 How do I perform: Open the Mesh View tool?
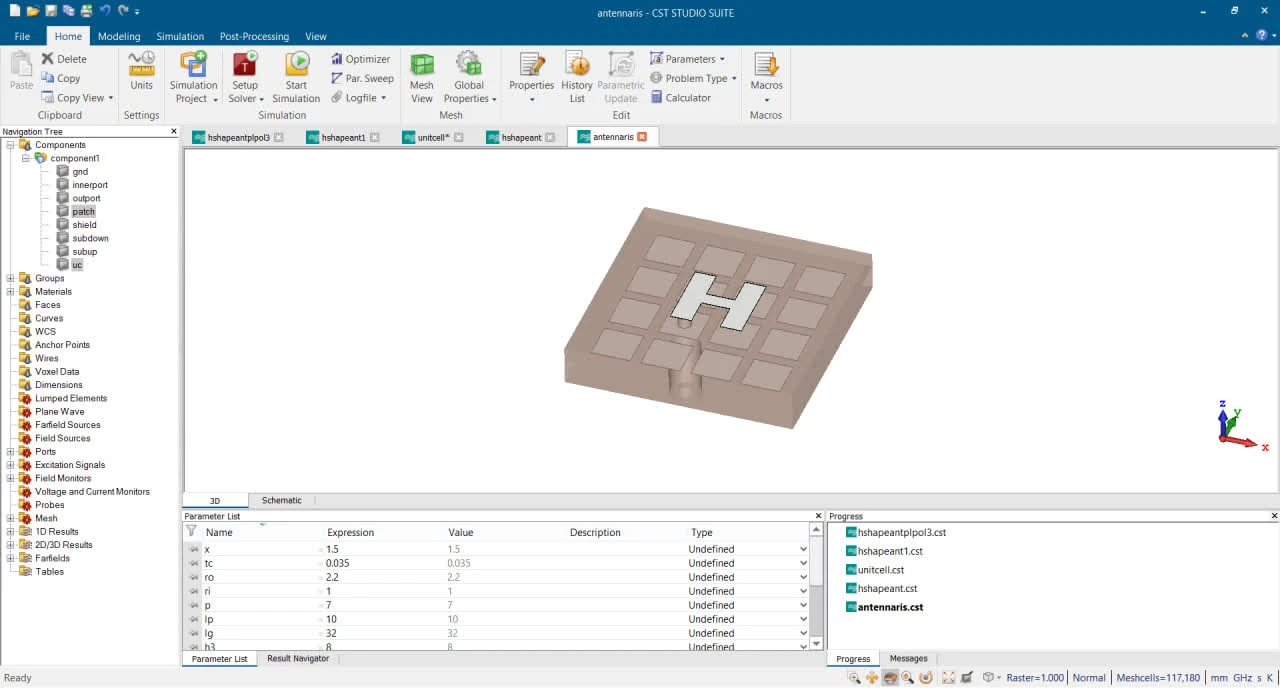coord(422,66)
